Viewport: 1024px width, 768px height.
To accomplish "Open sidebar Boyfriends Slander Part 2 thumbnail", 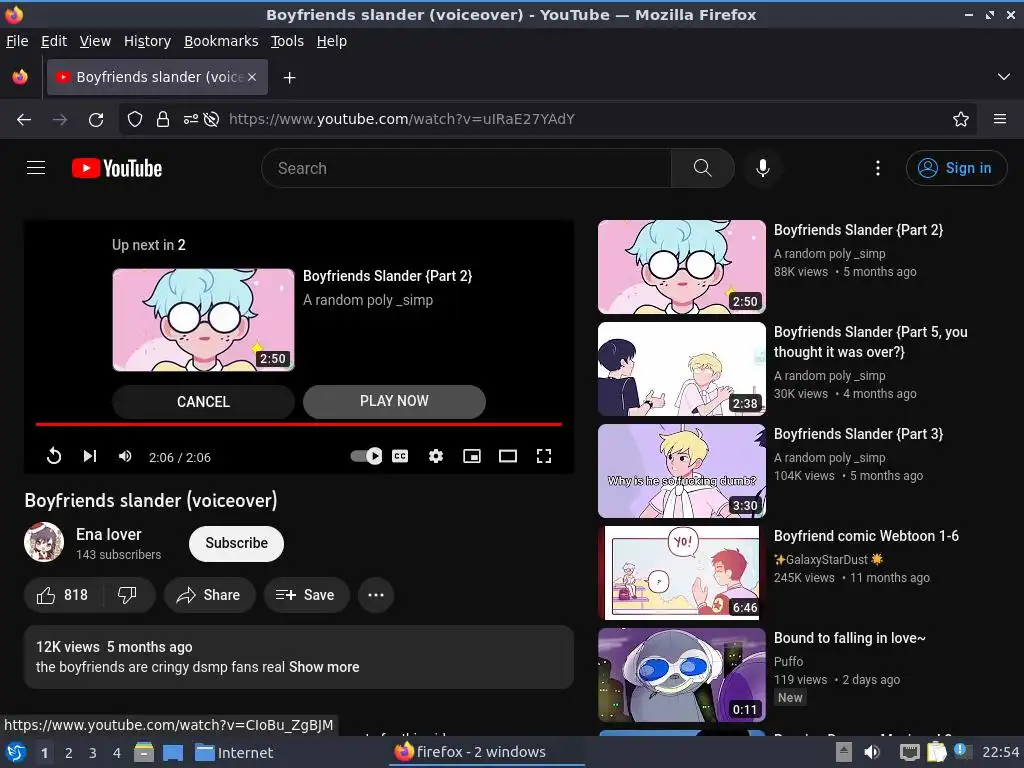I will [682, 266].
